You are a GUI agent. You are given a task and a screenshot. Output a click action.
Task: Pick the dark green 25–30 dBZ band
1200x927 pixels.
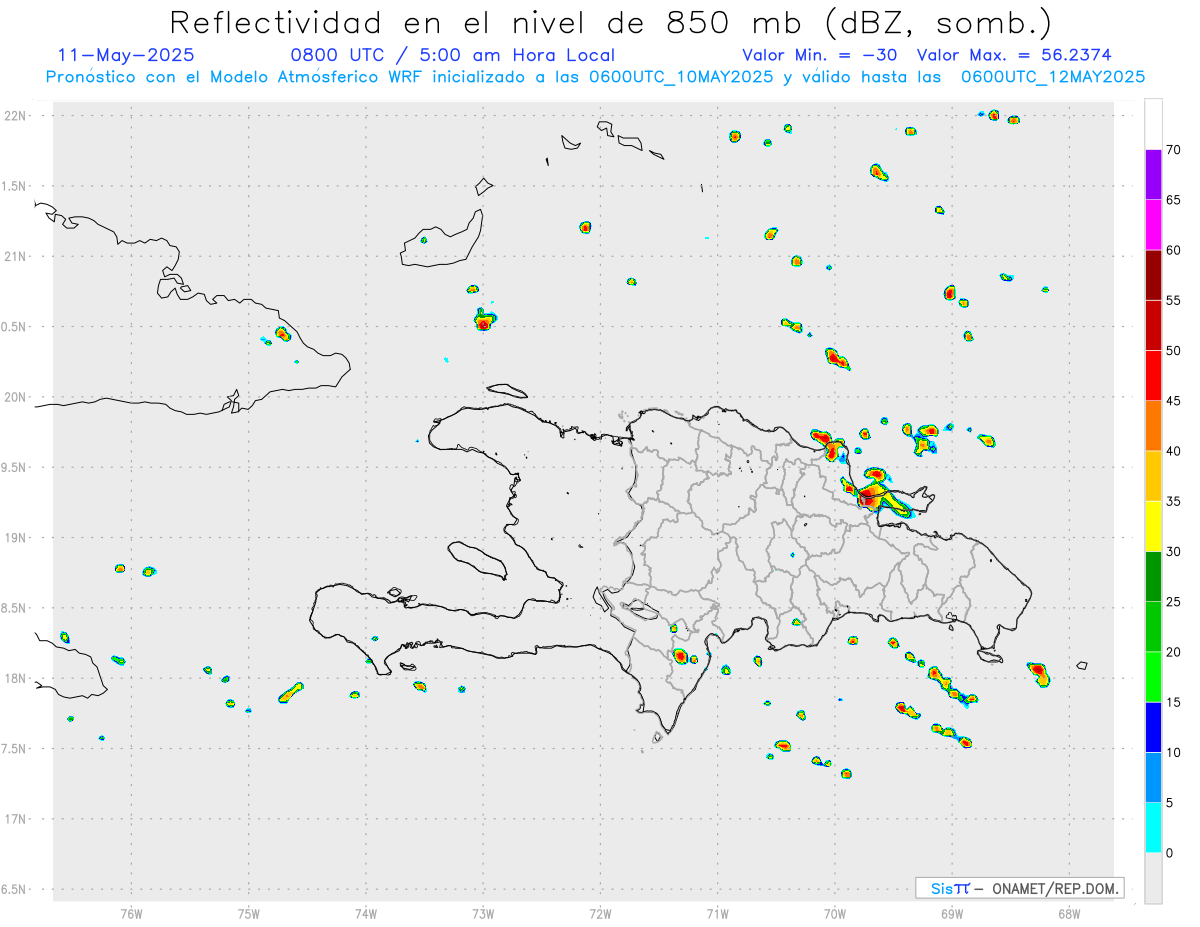pyautogui.click(x=1153, y=577)
